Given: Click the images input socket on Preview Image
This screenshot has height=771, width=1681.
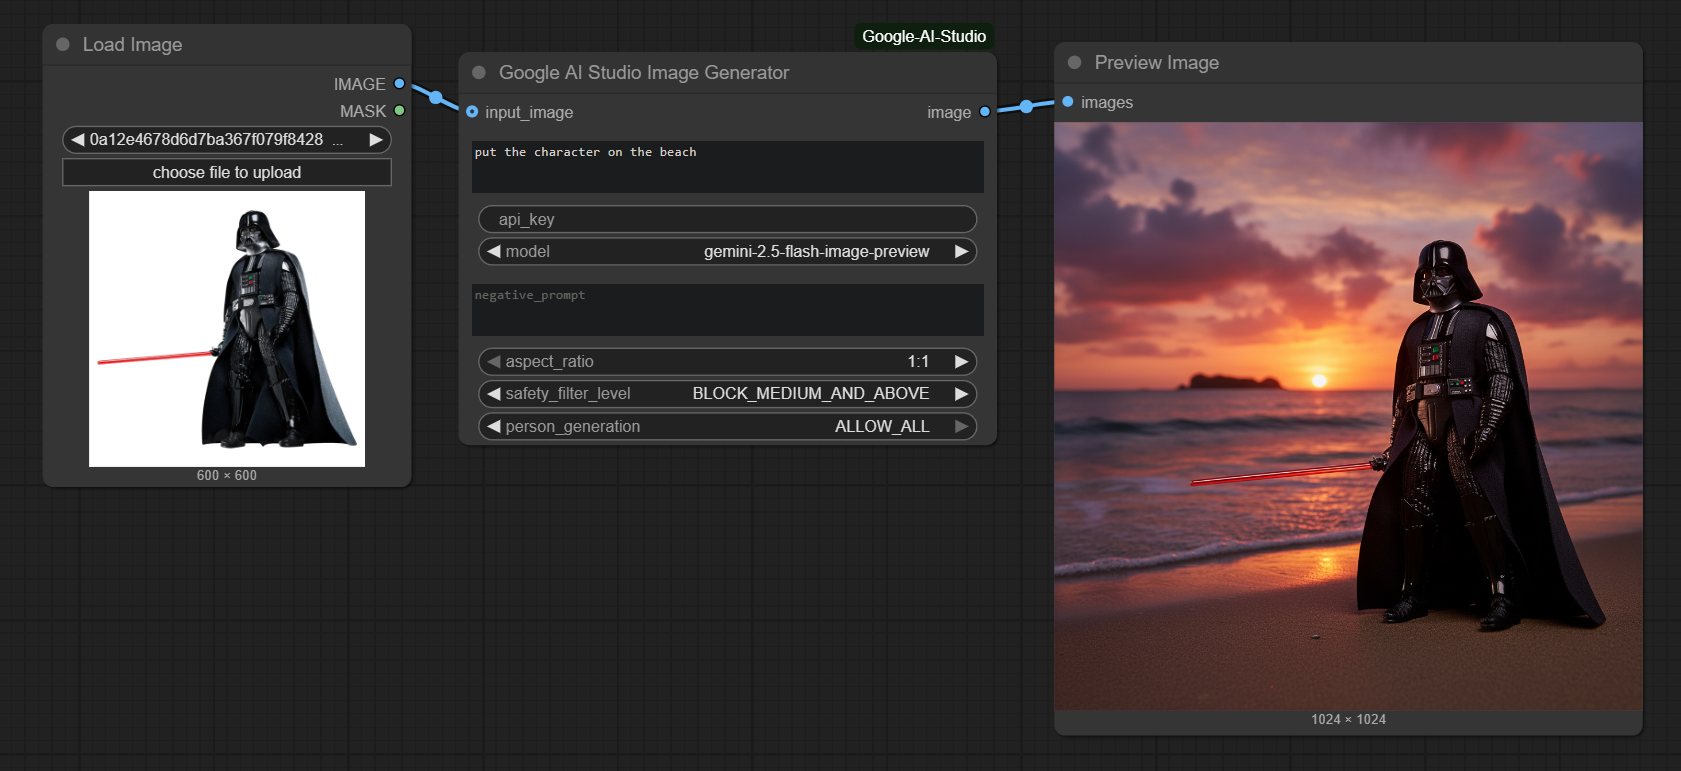Looking at the screenshot, I should pyautogui.click(x=1068, y=102).
